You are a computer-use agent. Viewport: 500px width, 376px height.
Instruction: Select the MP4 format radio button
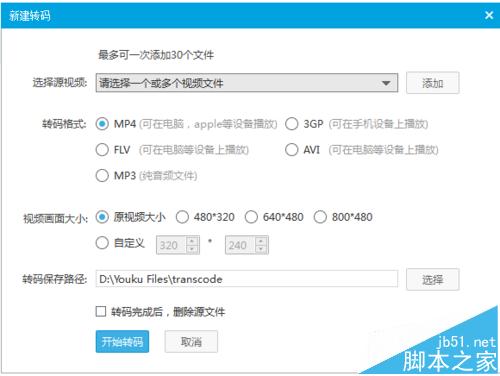click(102, 124)
